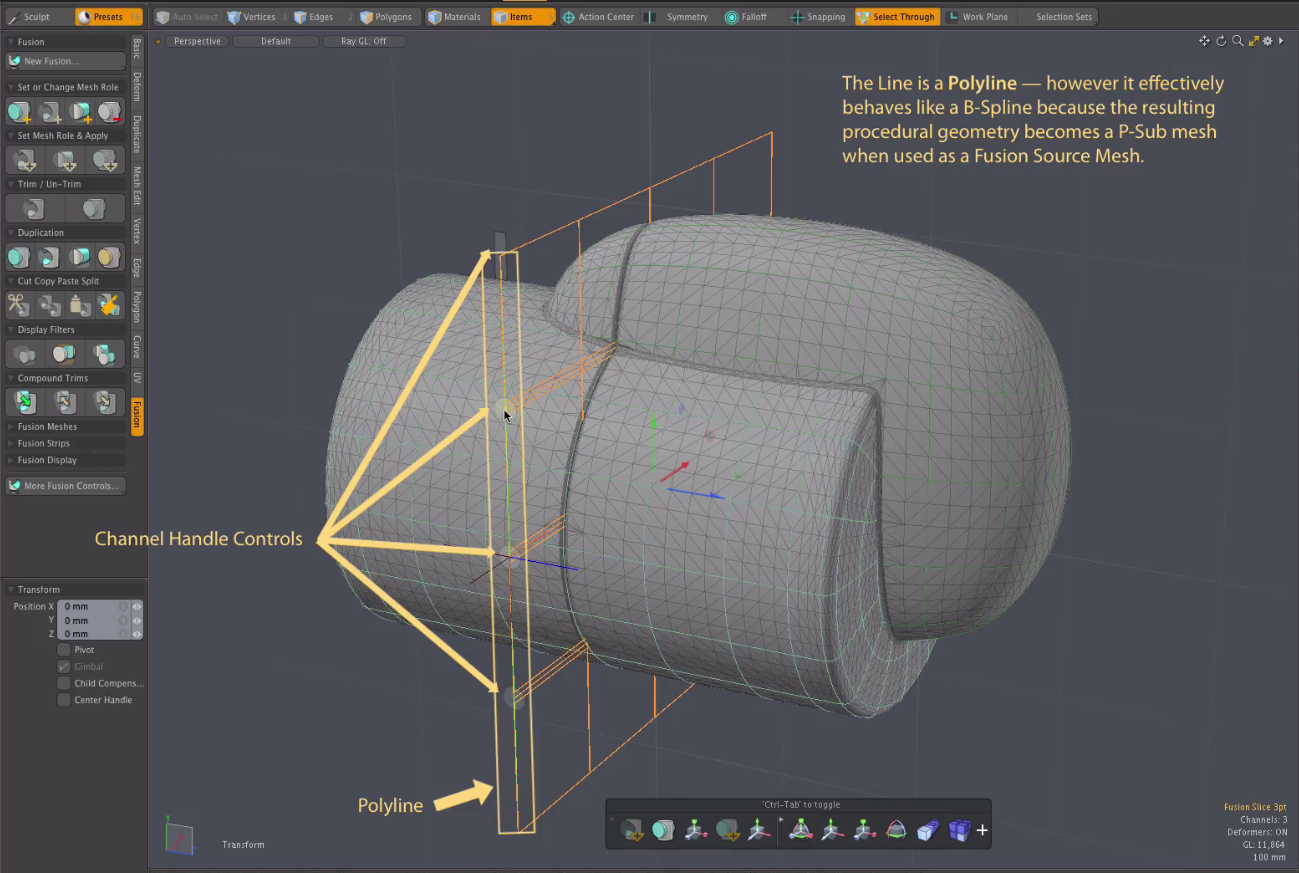Check the Child Compensation checkbox
This screenshot has height=873, width=1299.
click(x=64, y=684)
